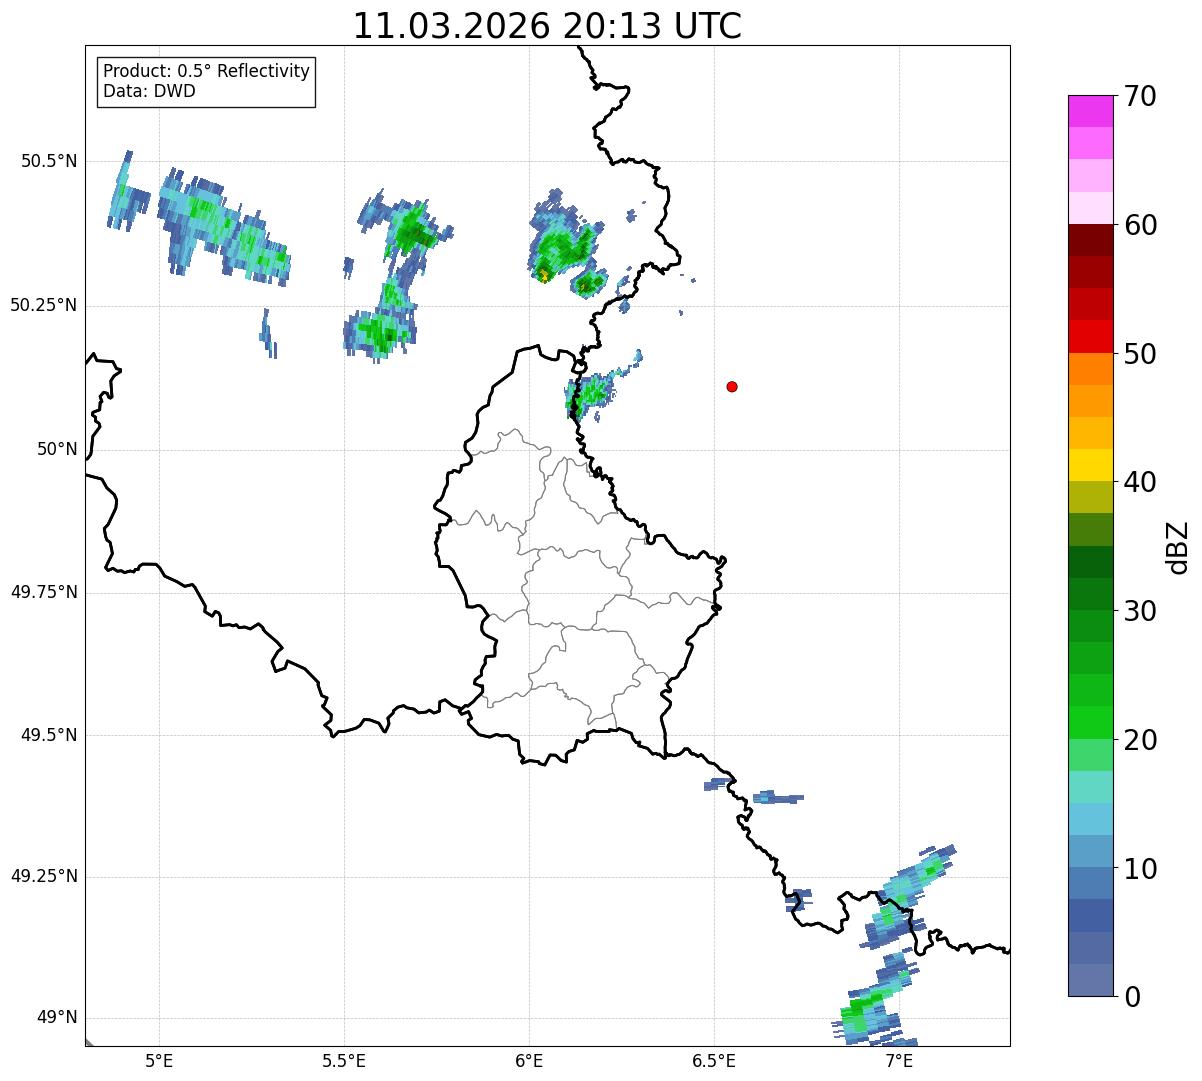Click the "50.5°N" latitude label

49,161
